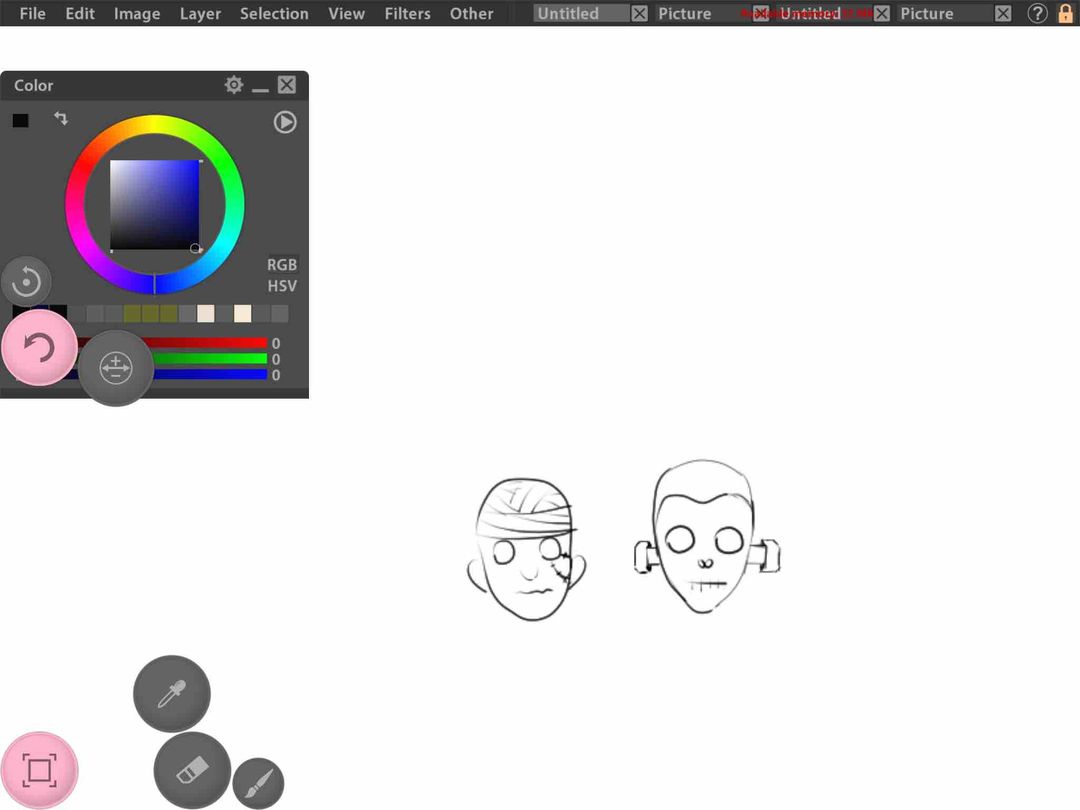Select the eraser tool
The height and width of the screenshot is (810, 1080).
192,770
